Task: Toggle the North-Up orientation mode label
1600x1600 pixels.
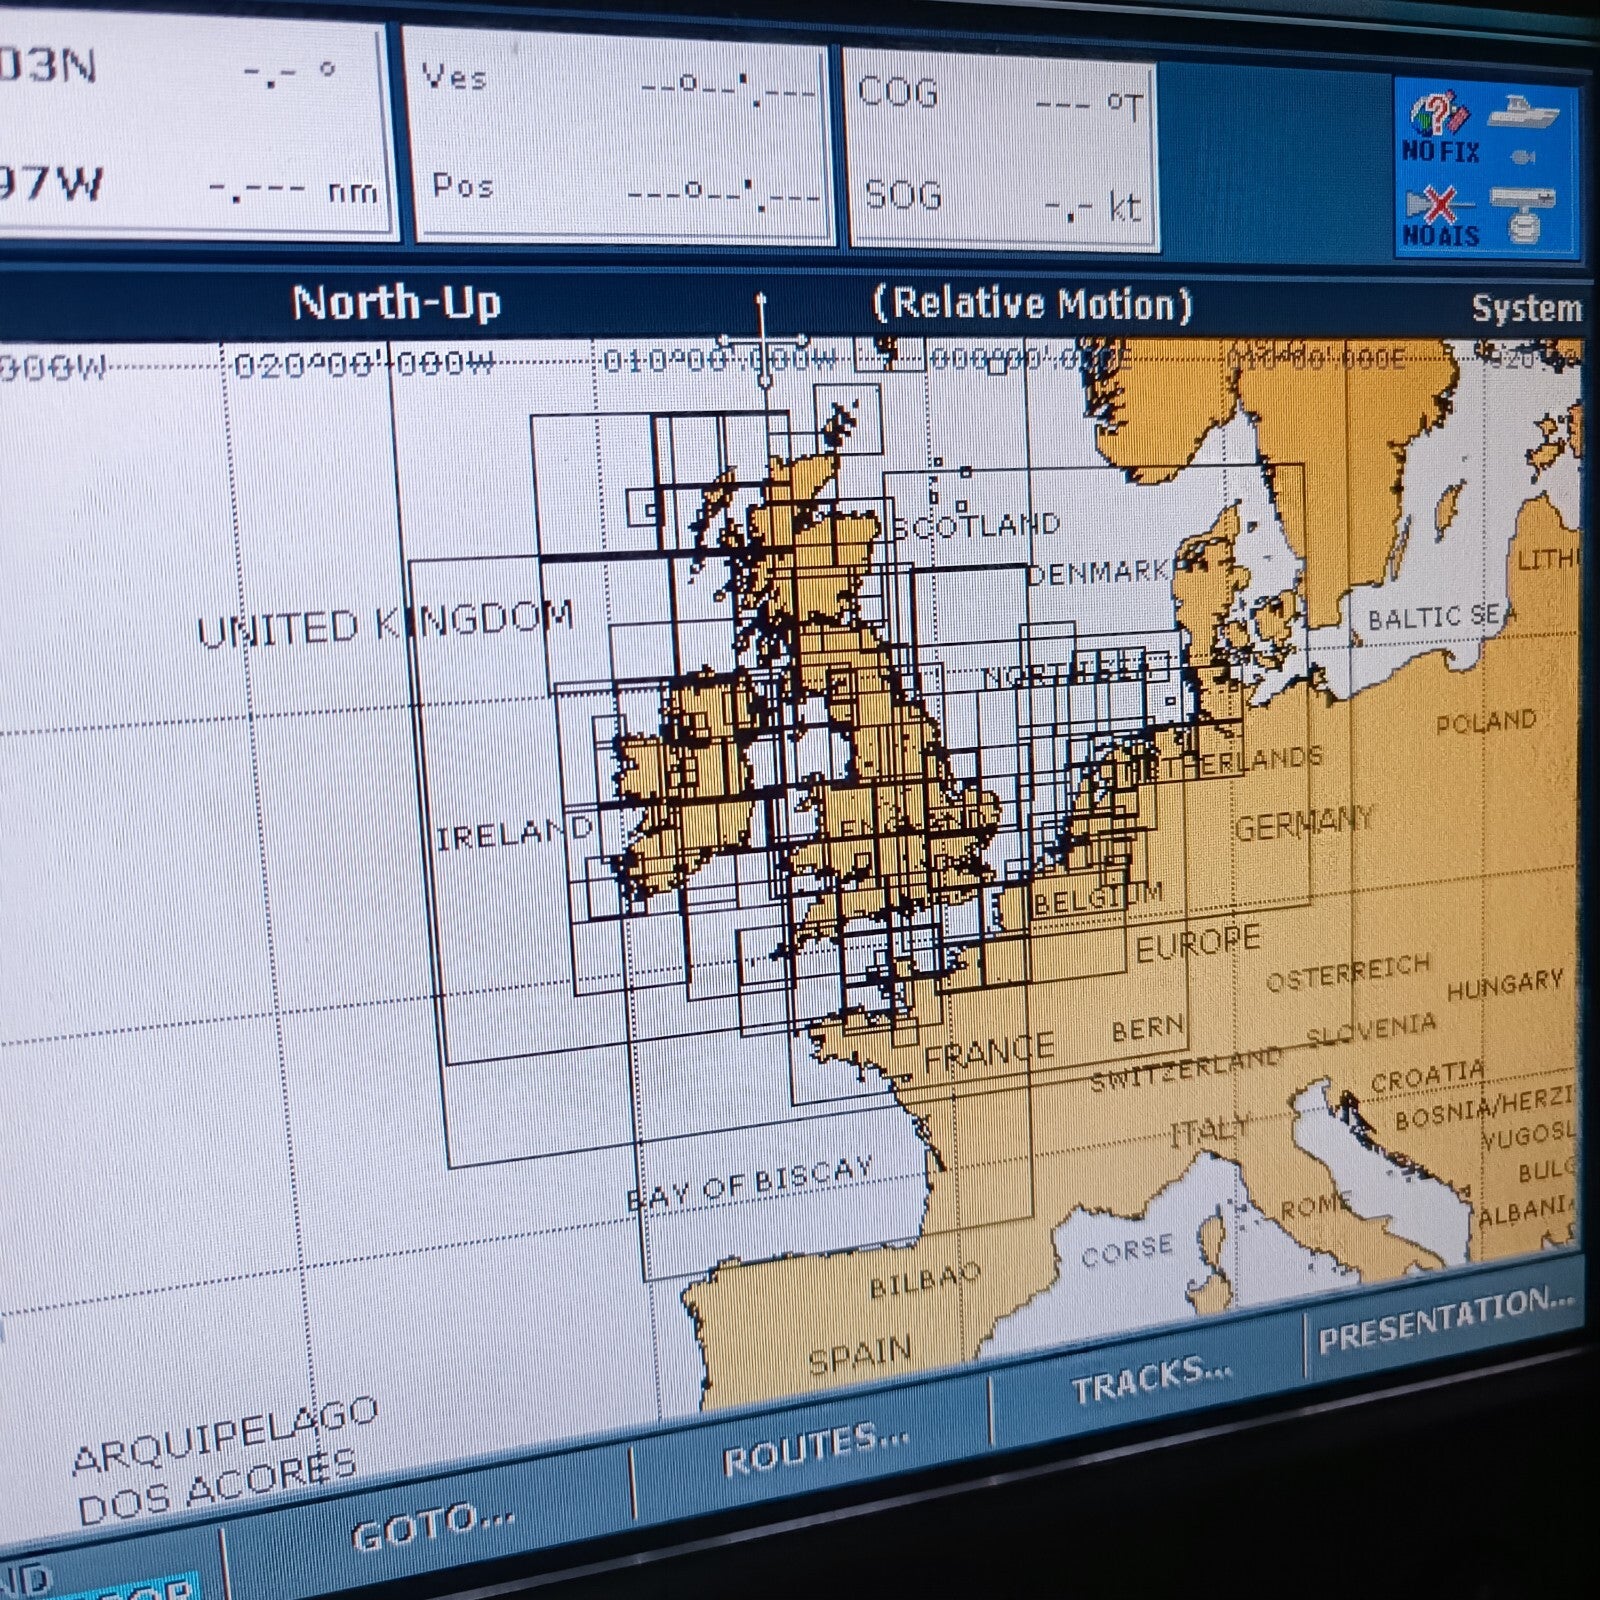Action: tap(396, 303)
